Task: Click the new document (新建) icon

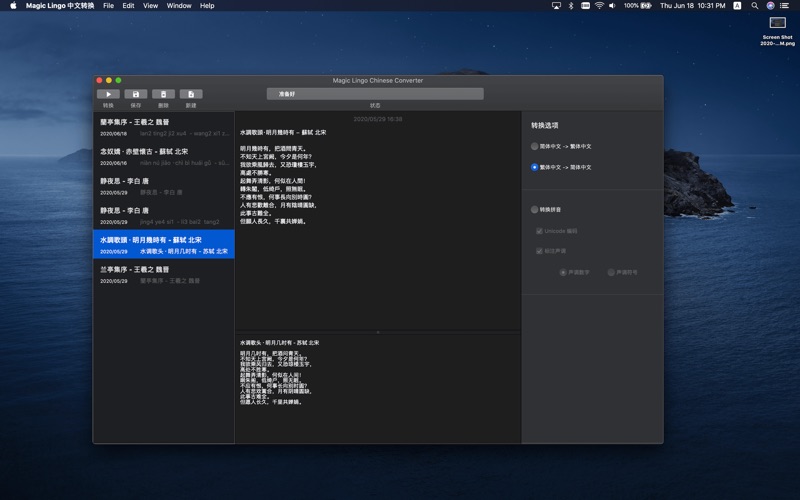Action: [x=191, y=94]
